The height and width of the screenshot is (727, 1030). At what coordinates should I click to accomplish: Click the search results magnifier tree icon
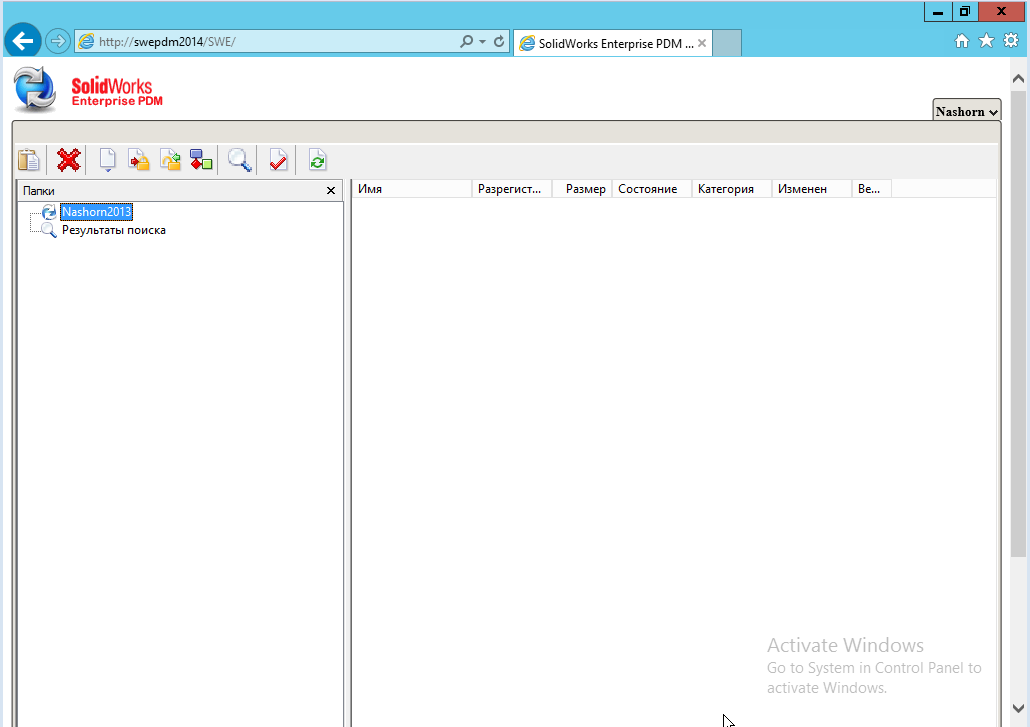pos(49,230)
